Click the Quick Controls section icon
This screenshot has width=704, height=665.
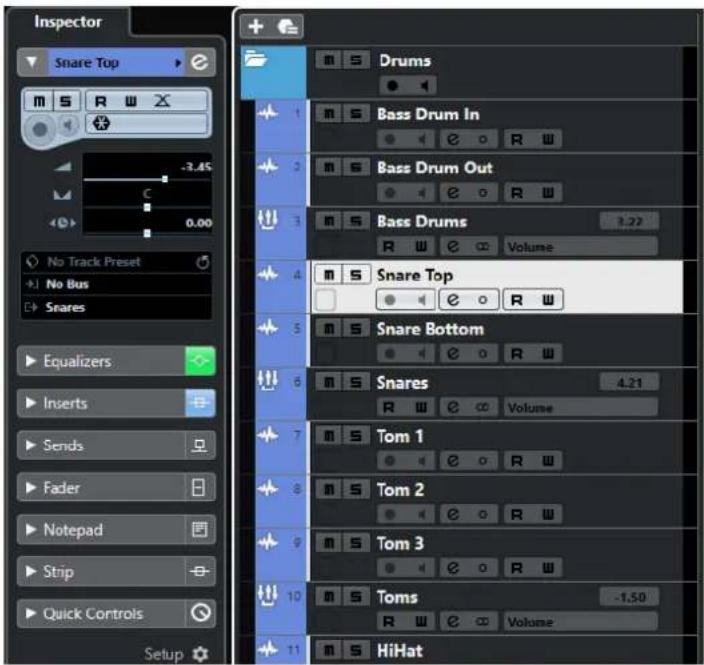(x=200, y=613)
